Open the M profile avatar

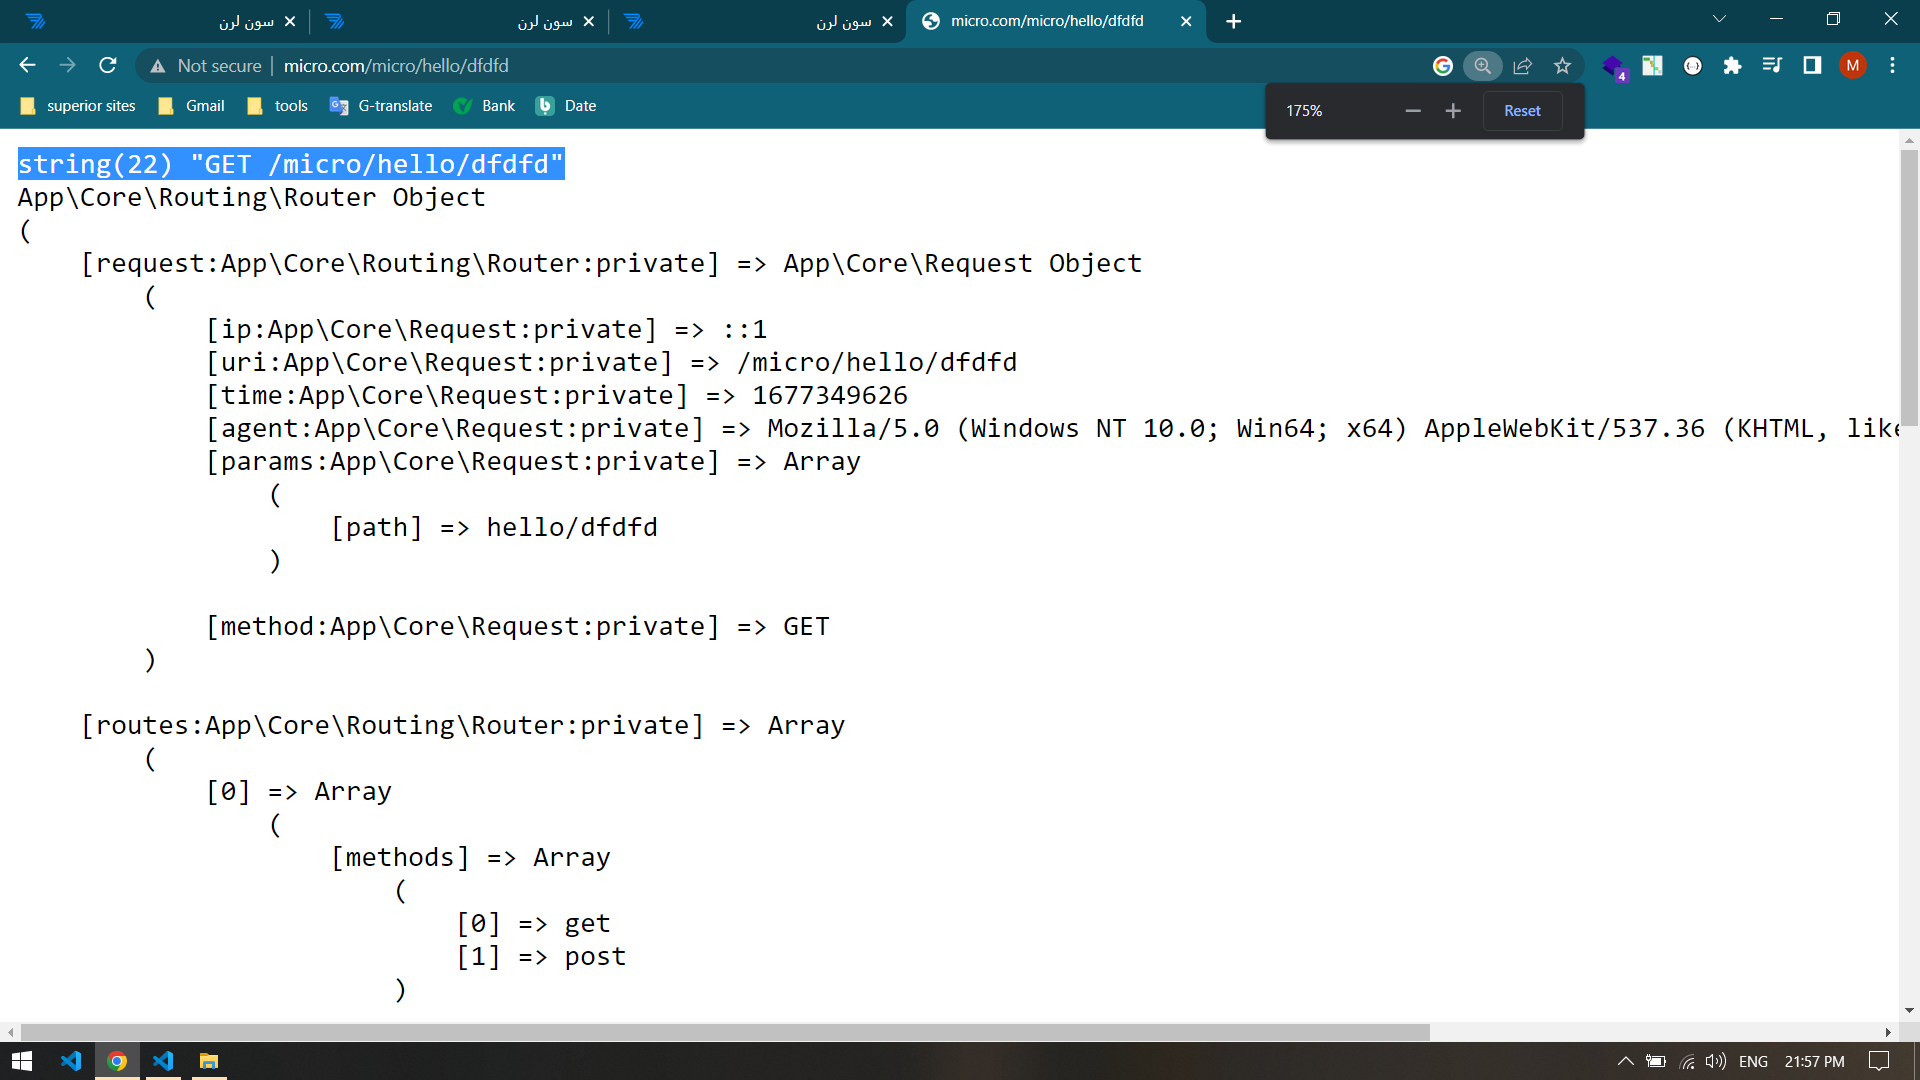tap(1852, 65)
